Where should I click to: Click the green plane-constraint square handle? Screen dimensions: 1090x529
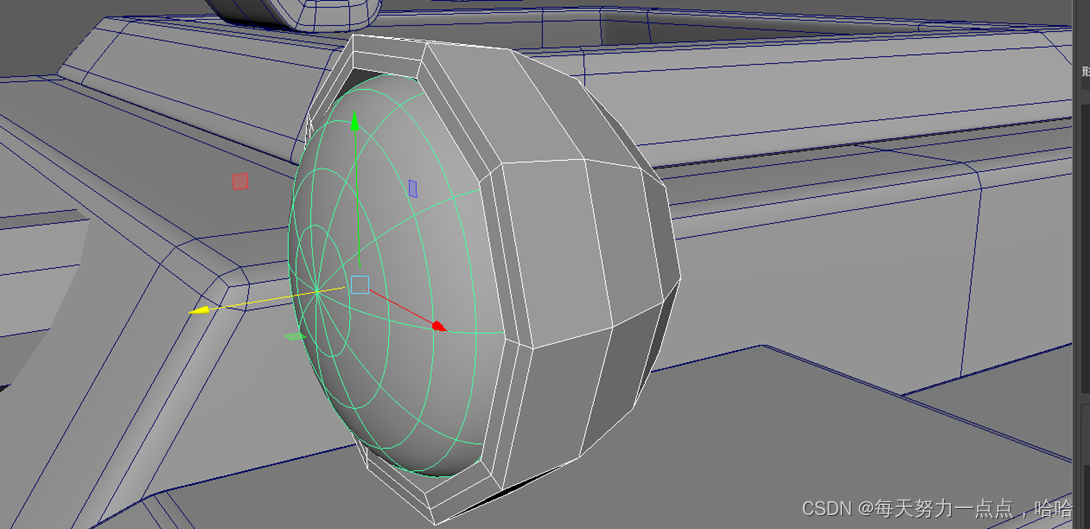[295, 336]
